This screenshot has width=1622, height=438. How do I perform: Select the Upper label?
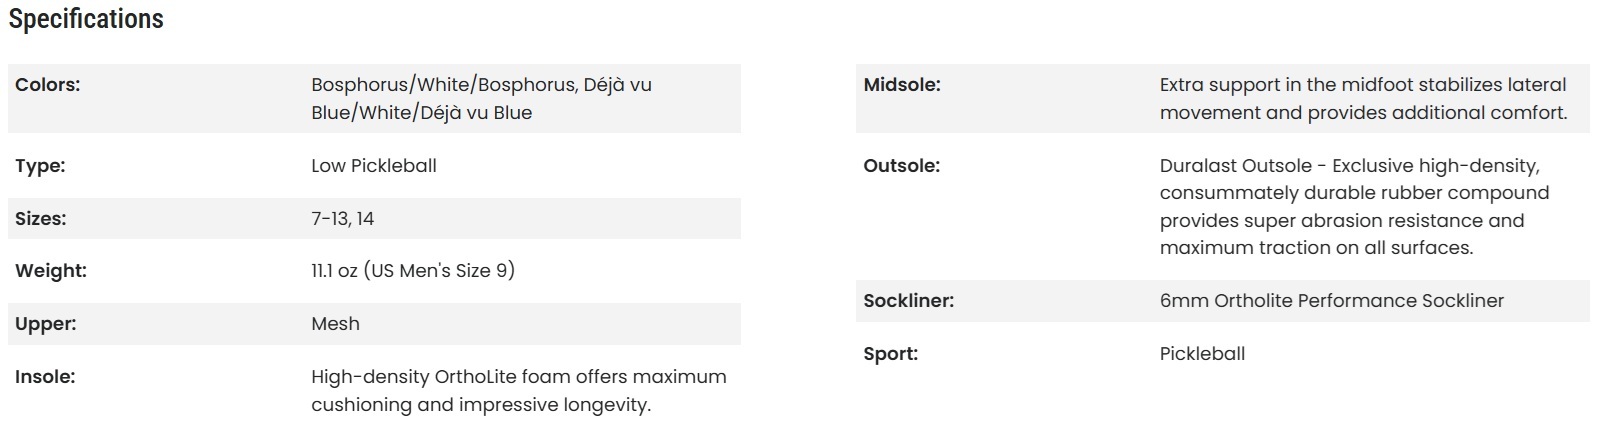point(46,324)
